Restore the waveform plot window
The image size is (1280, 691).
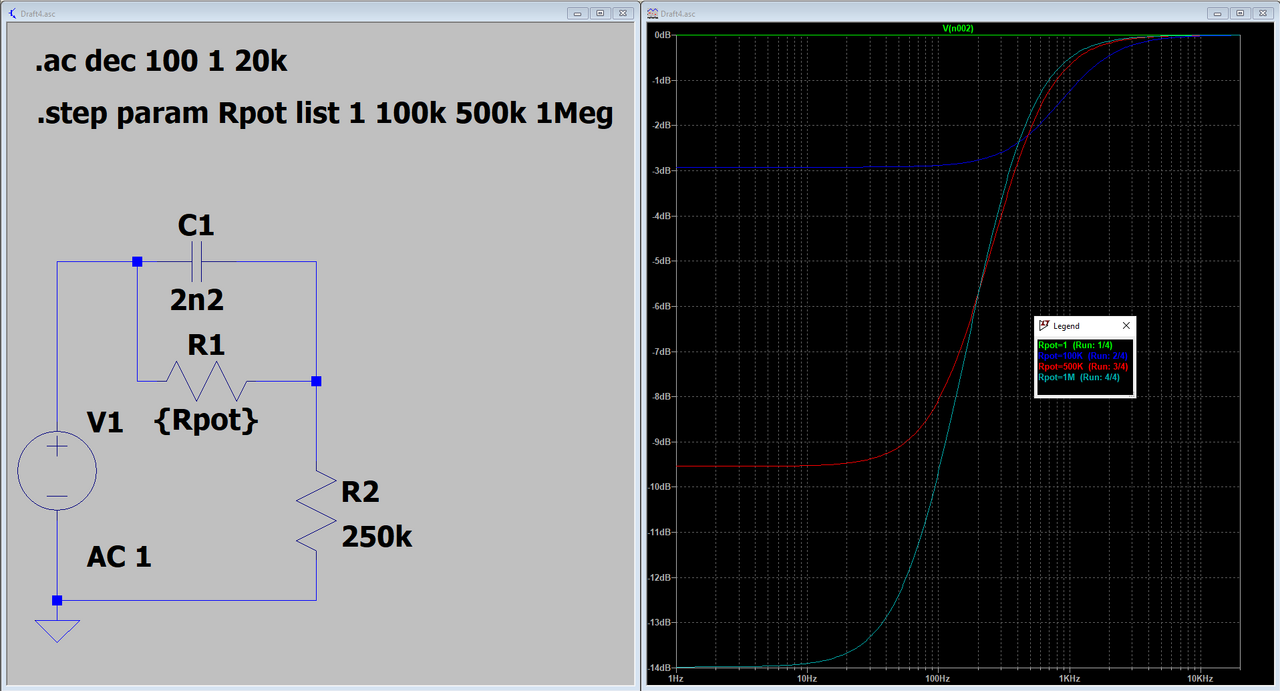(1240, 13)
